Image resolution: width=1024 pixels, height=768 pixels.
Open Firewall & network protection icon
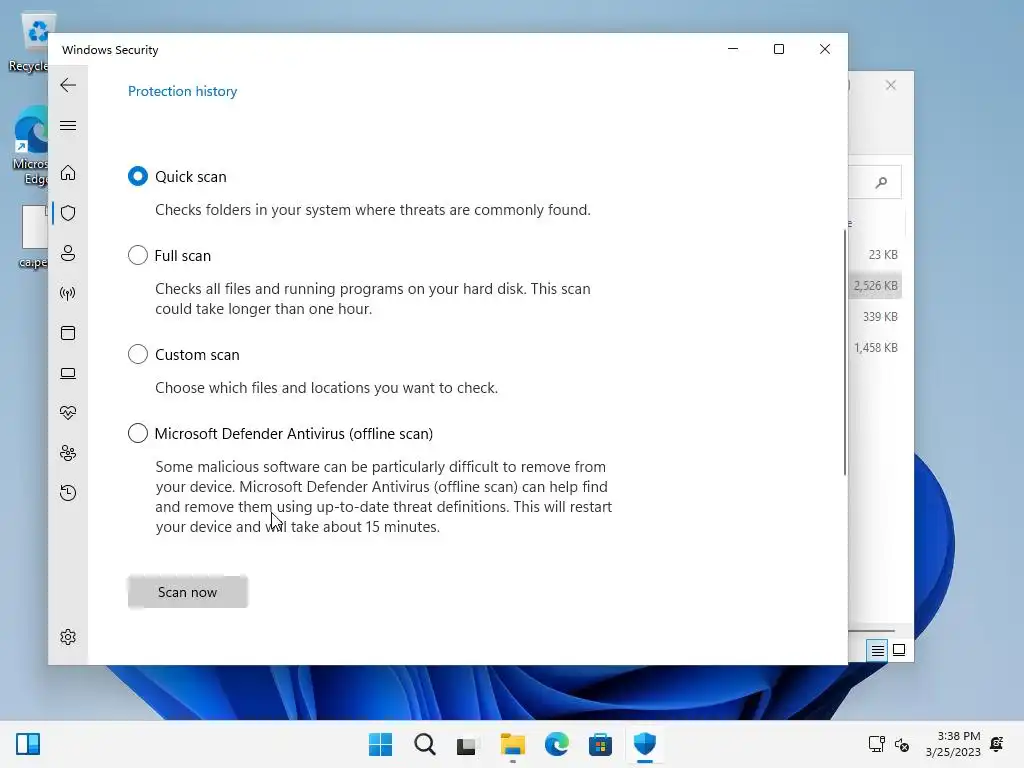tap(68, 293)
